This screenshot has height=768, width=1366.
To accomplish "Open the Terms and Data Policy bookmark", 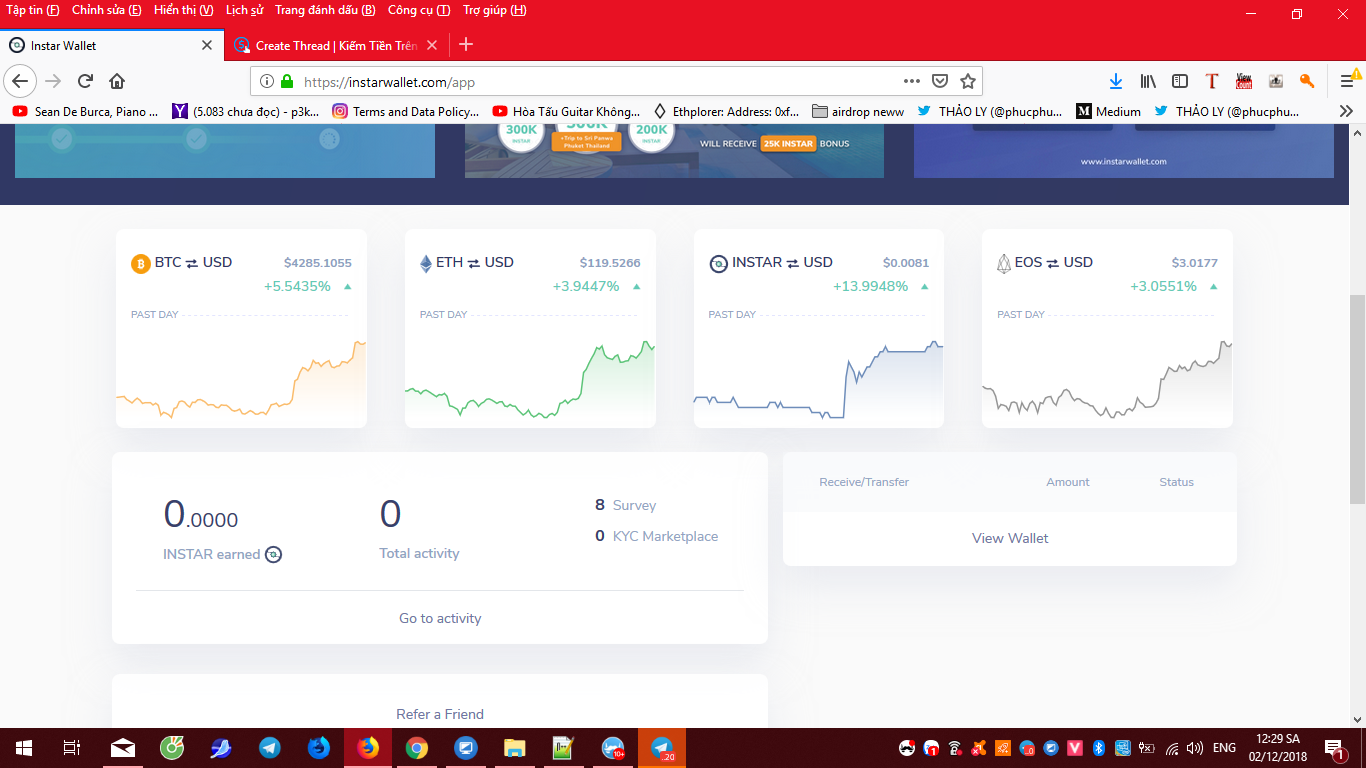I will pyautogui.click(x=406, y=111).
